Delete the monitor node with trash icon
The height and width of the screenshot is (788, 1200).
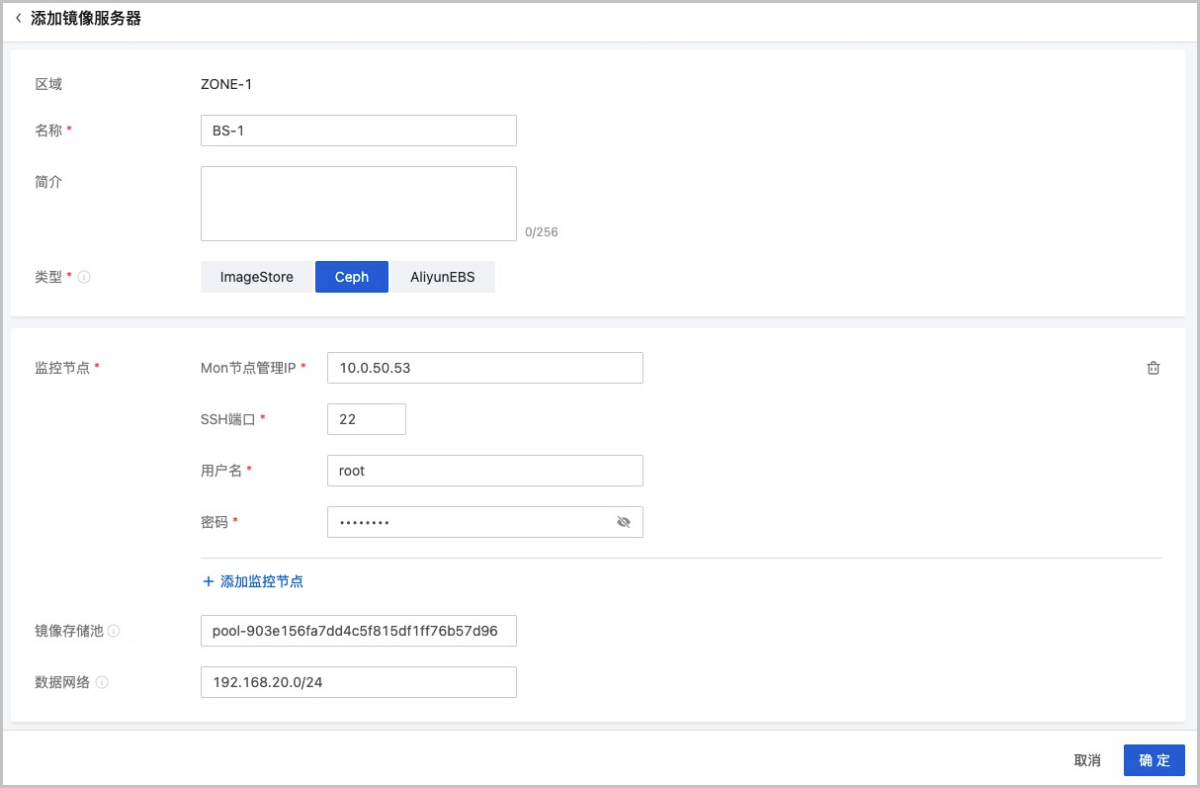coord(1153,368)
